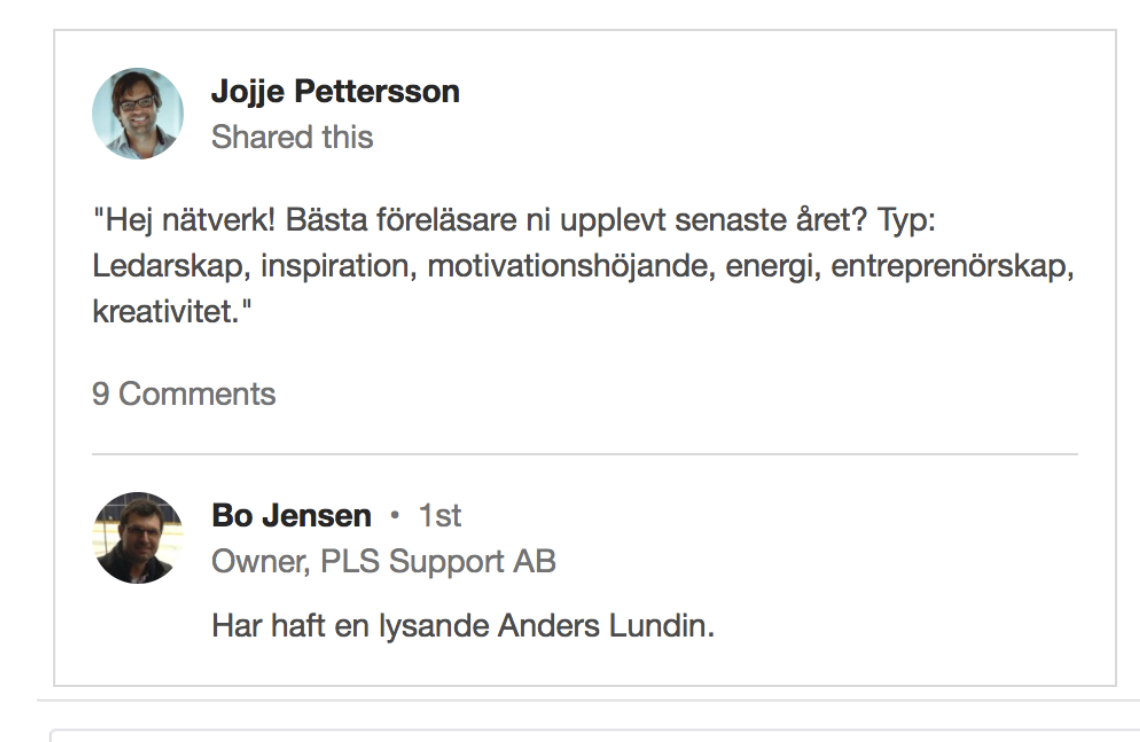The image size is (1140, 742).
Task: Click the word 'Ledarskap' in the post
Action: [166, 266]
